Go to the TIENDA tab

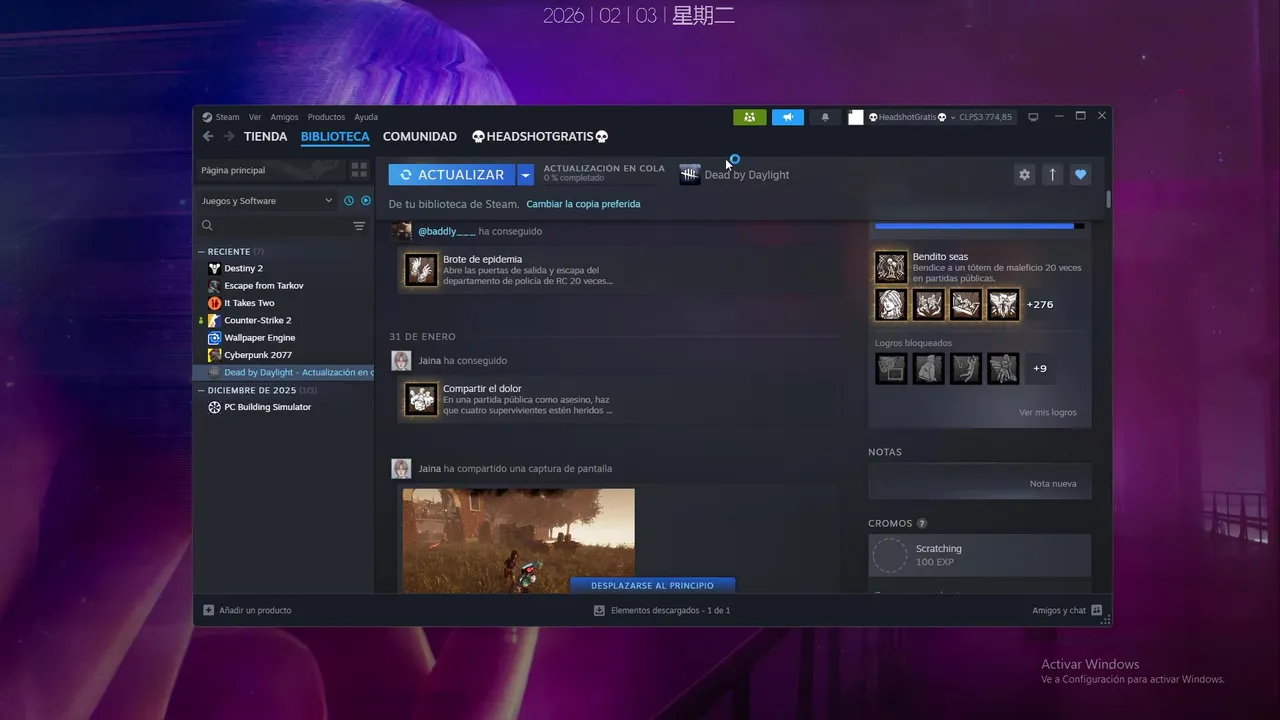coord(265,137)
